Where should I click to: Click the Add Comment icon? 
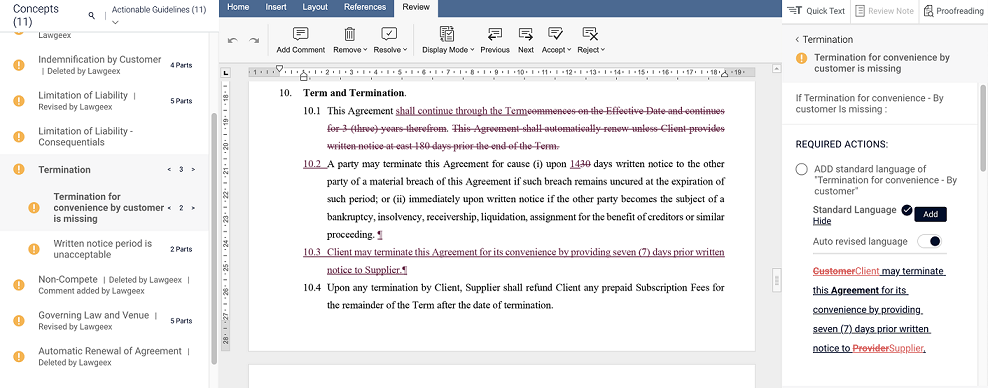(x=301, y=34)
